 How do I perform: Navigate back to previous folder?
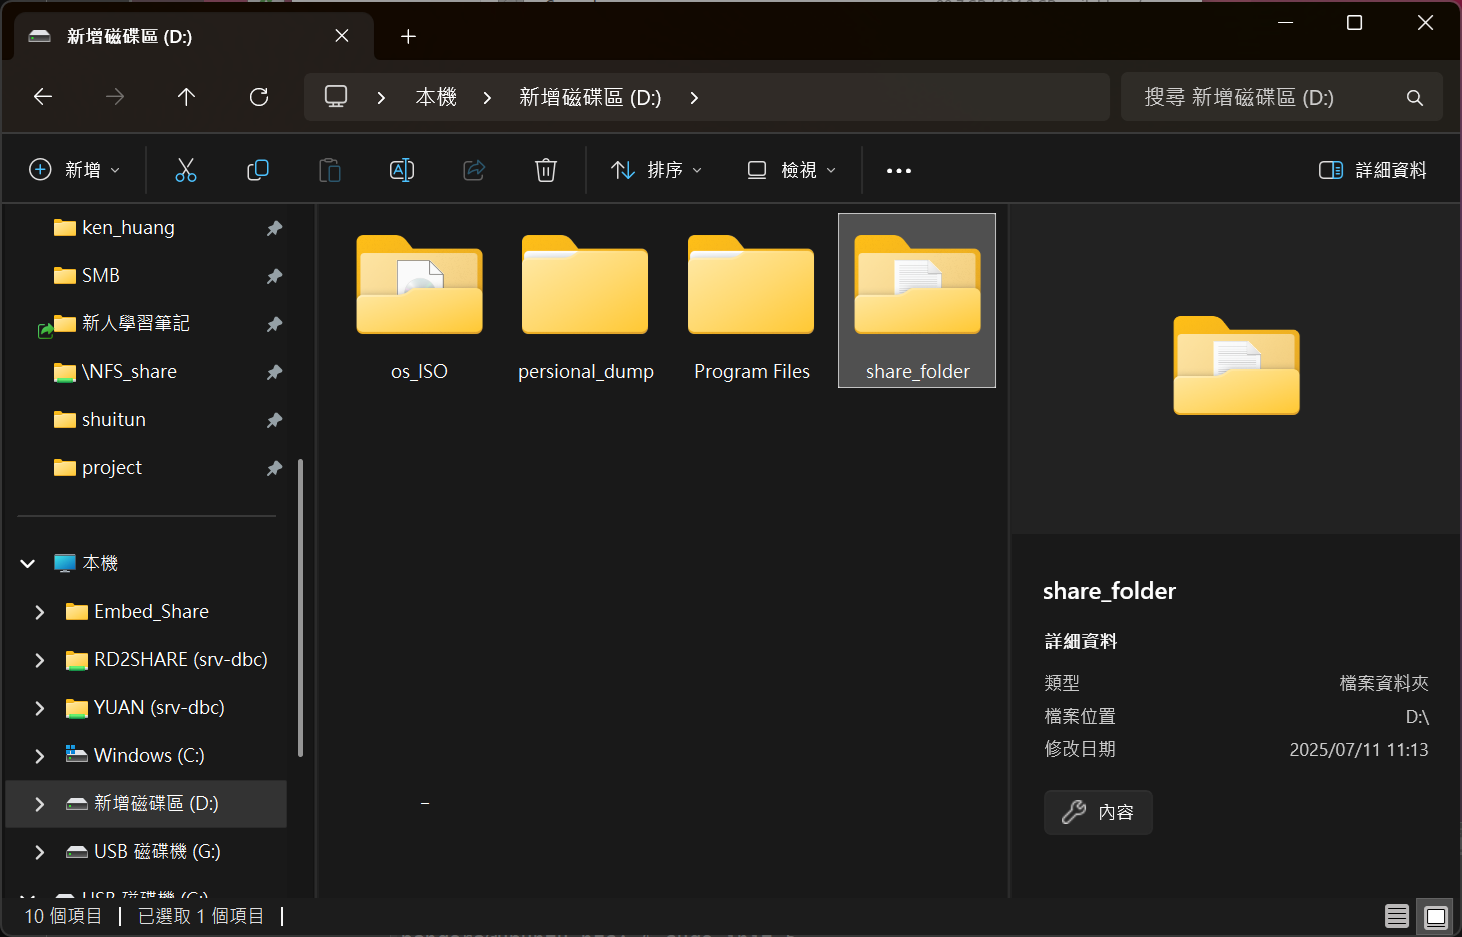[x=43, y=97]
